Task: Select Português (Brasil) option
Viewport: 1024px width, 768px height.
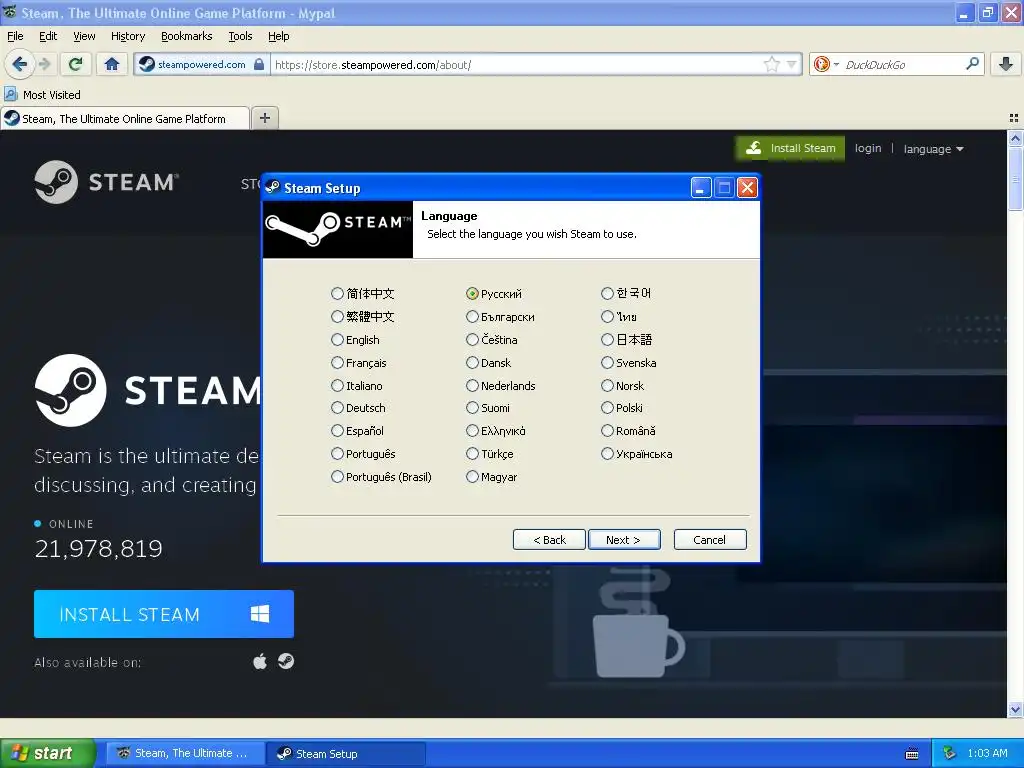Action: (381, 477)
